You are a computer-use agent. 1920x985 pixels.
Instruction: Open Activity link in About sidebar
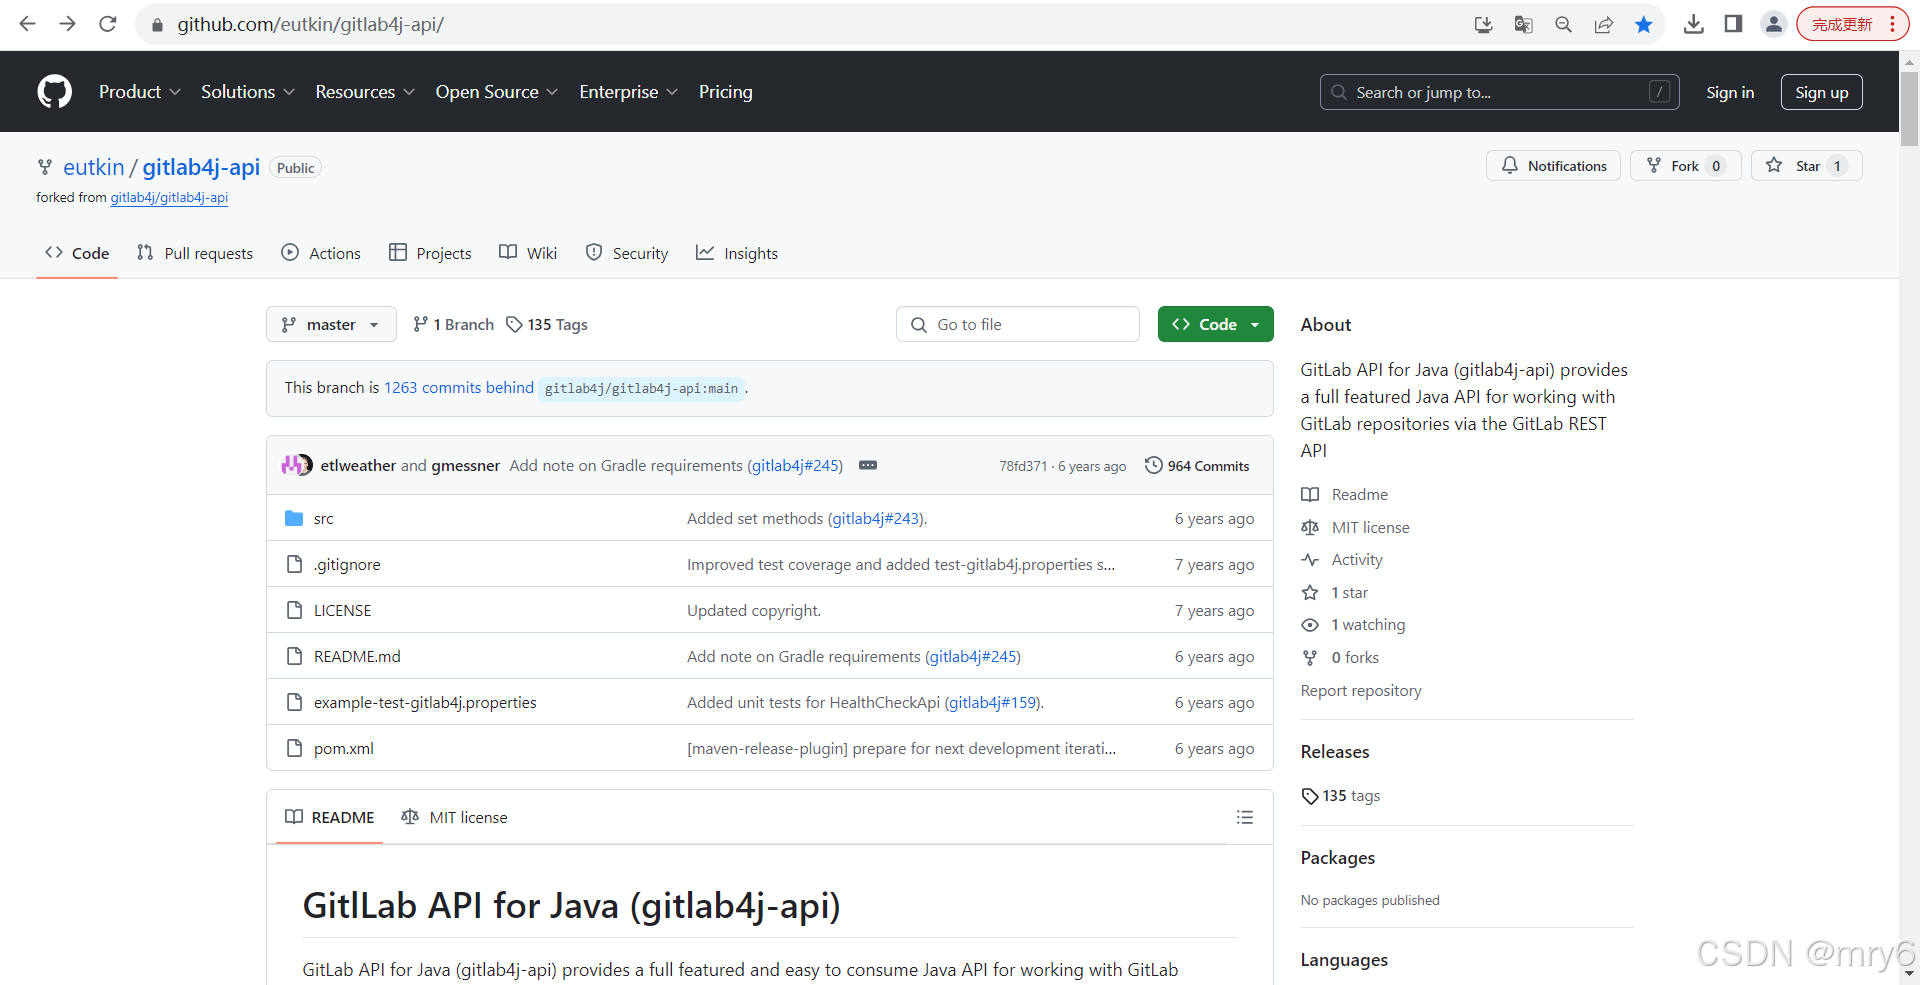point(1356,560)
